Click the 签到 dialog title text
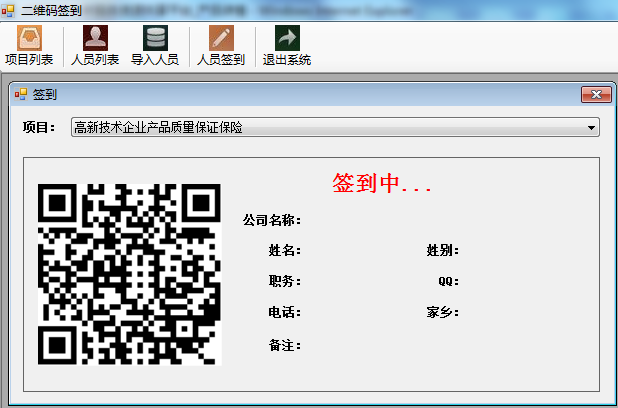The height and width of the screenshot is (408, 618). (x=45, y=95)
